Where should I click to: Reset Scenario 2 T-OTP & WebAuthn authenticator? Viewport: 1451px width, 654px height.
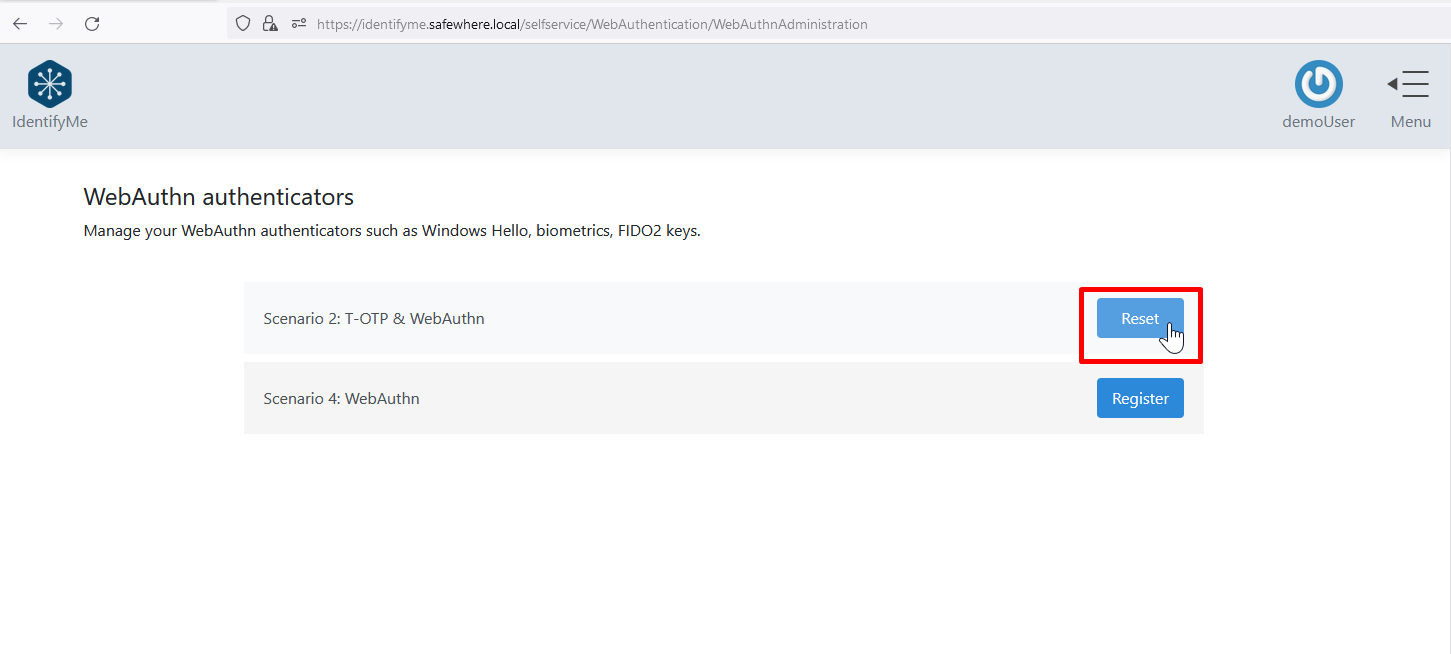(x=1139, y=318)
